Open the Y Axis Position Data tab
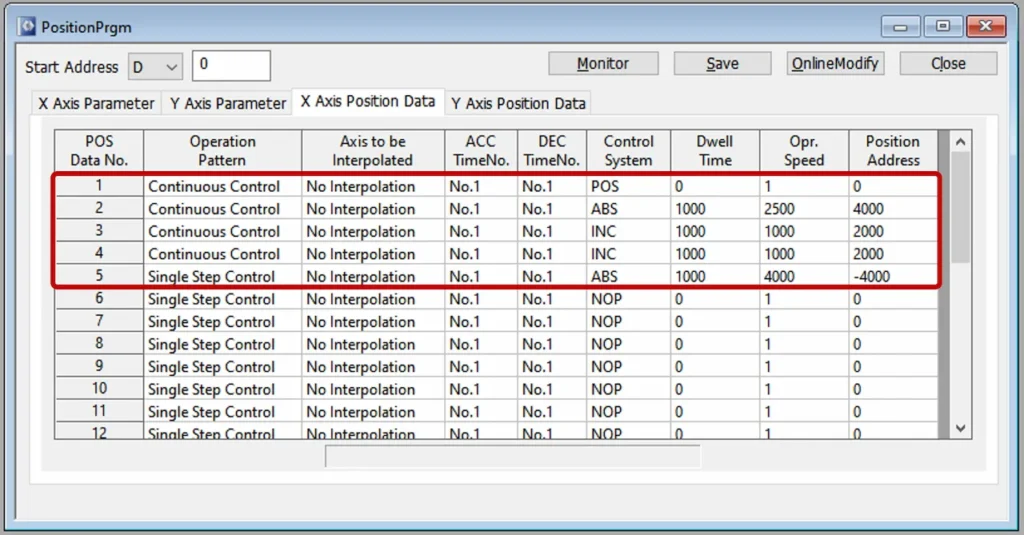The width and height of the screenshot is (1024, 535). pyautogui.click(x=519, y=103)
